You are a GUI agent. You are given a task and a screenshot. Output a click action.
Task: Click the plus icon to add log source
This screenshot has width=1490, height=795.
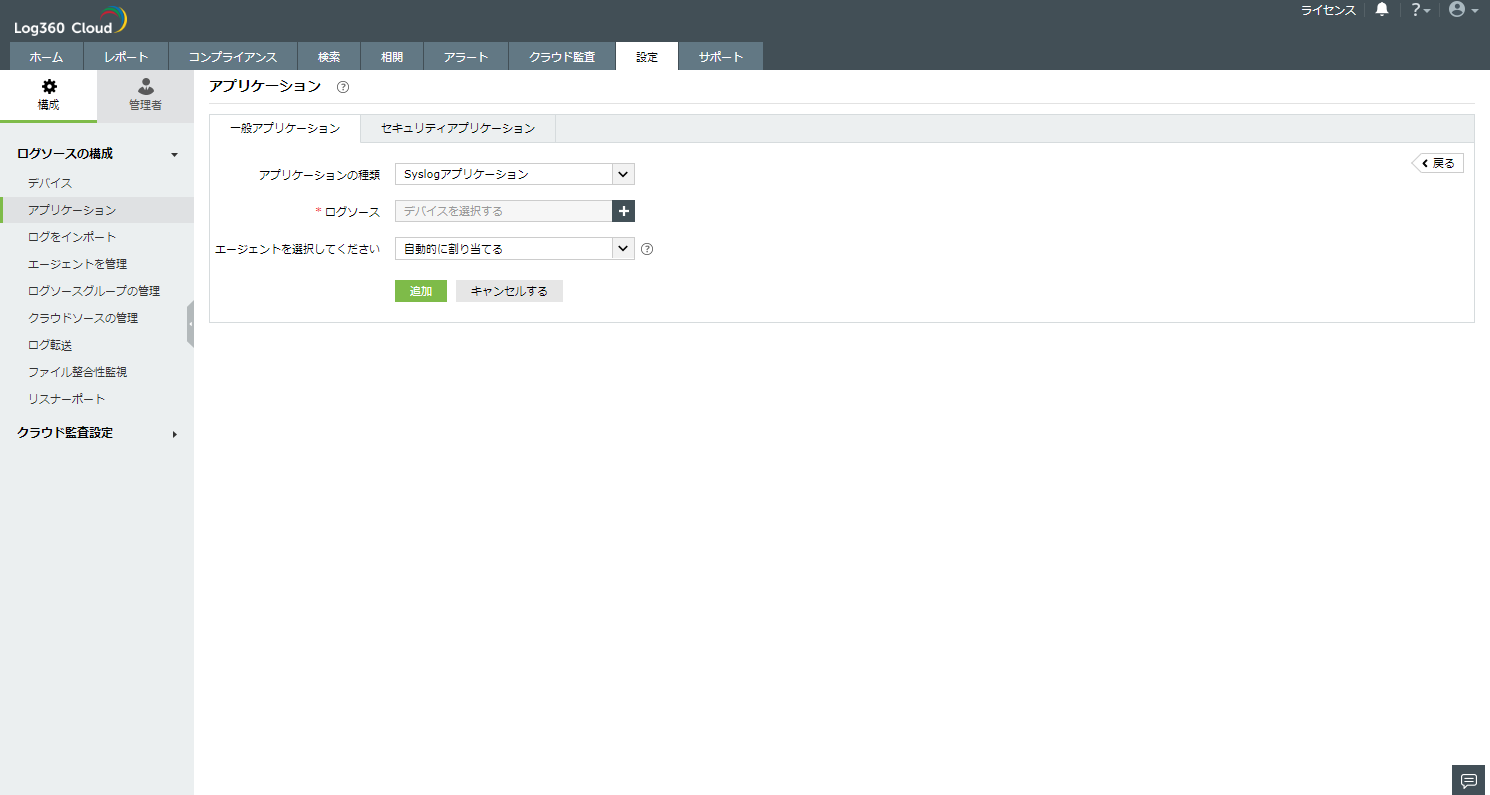click(x=624, y=211)
